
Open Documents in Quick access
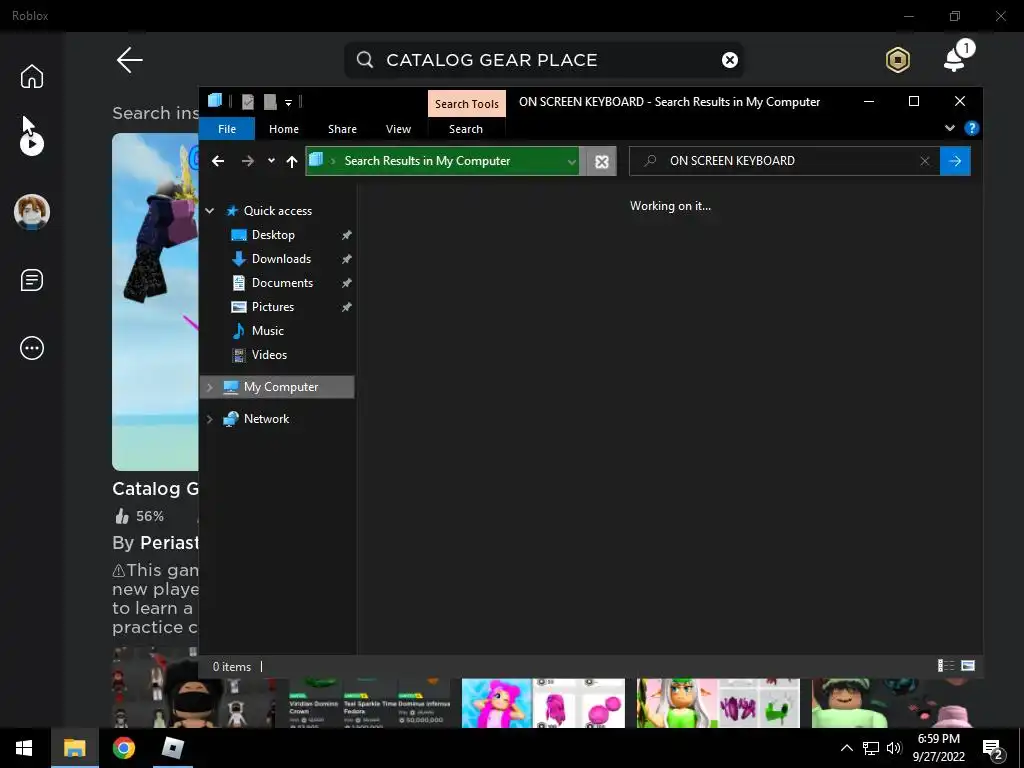282,283
